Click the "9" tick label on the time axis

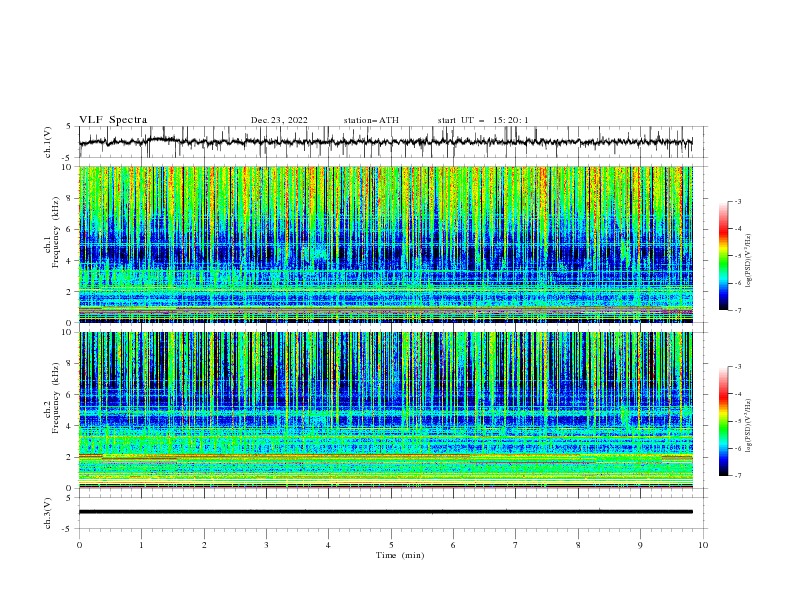point(640,545)
